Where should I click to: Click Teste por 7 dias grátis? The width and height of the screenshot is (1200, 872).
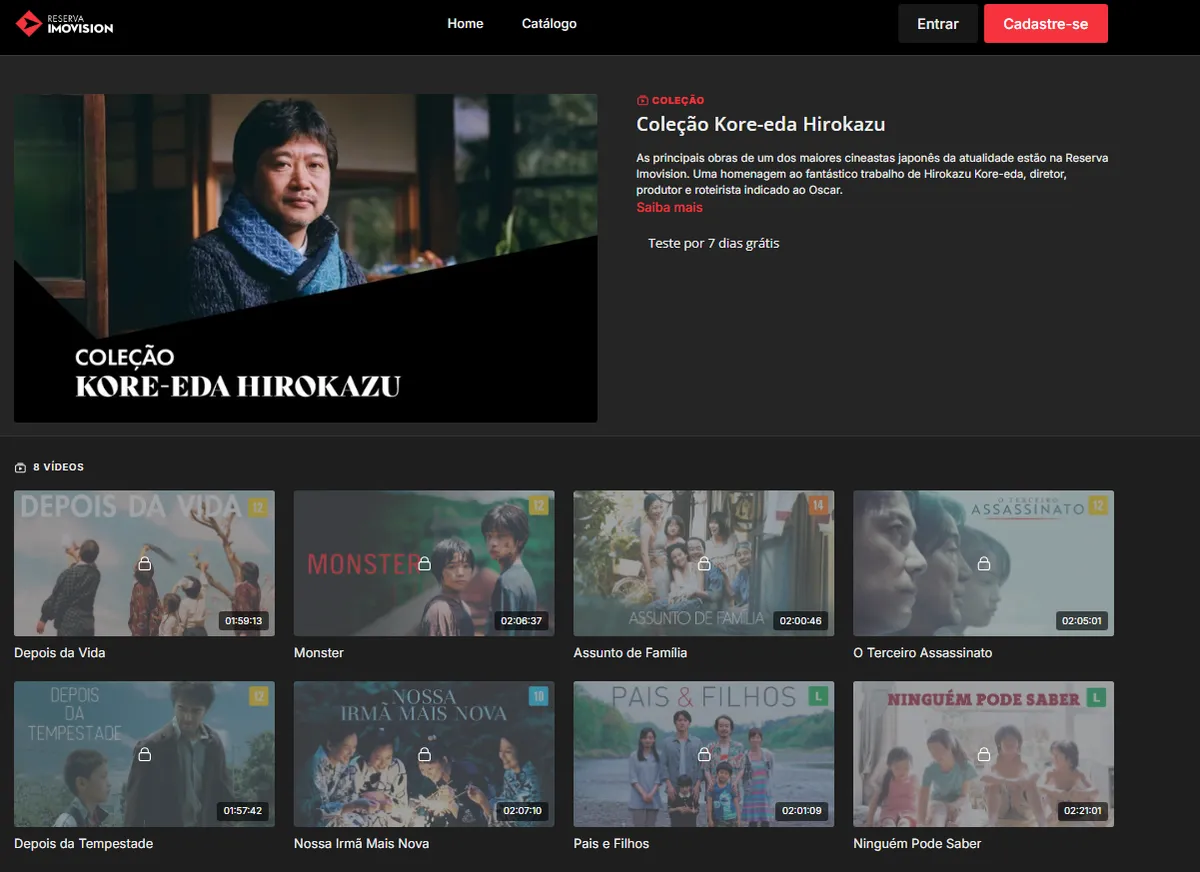[713, 243]
